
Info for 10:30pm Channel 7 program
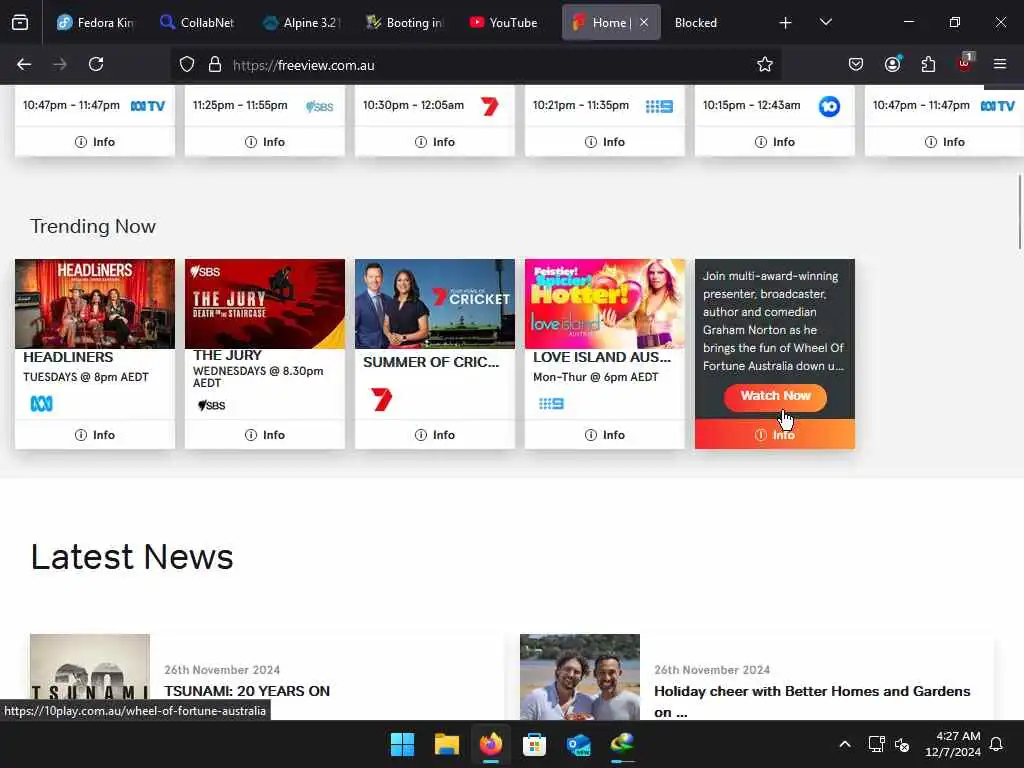(434, 142)
